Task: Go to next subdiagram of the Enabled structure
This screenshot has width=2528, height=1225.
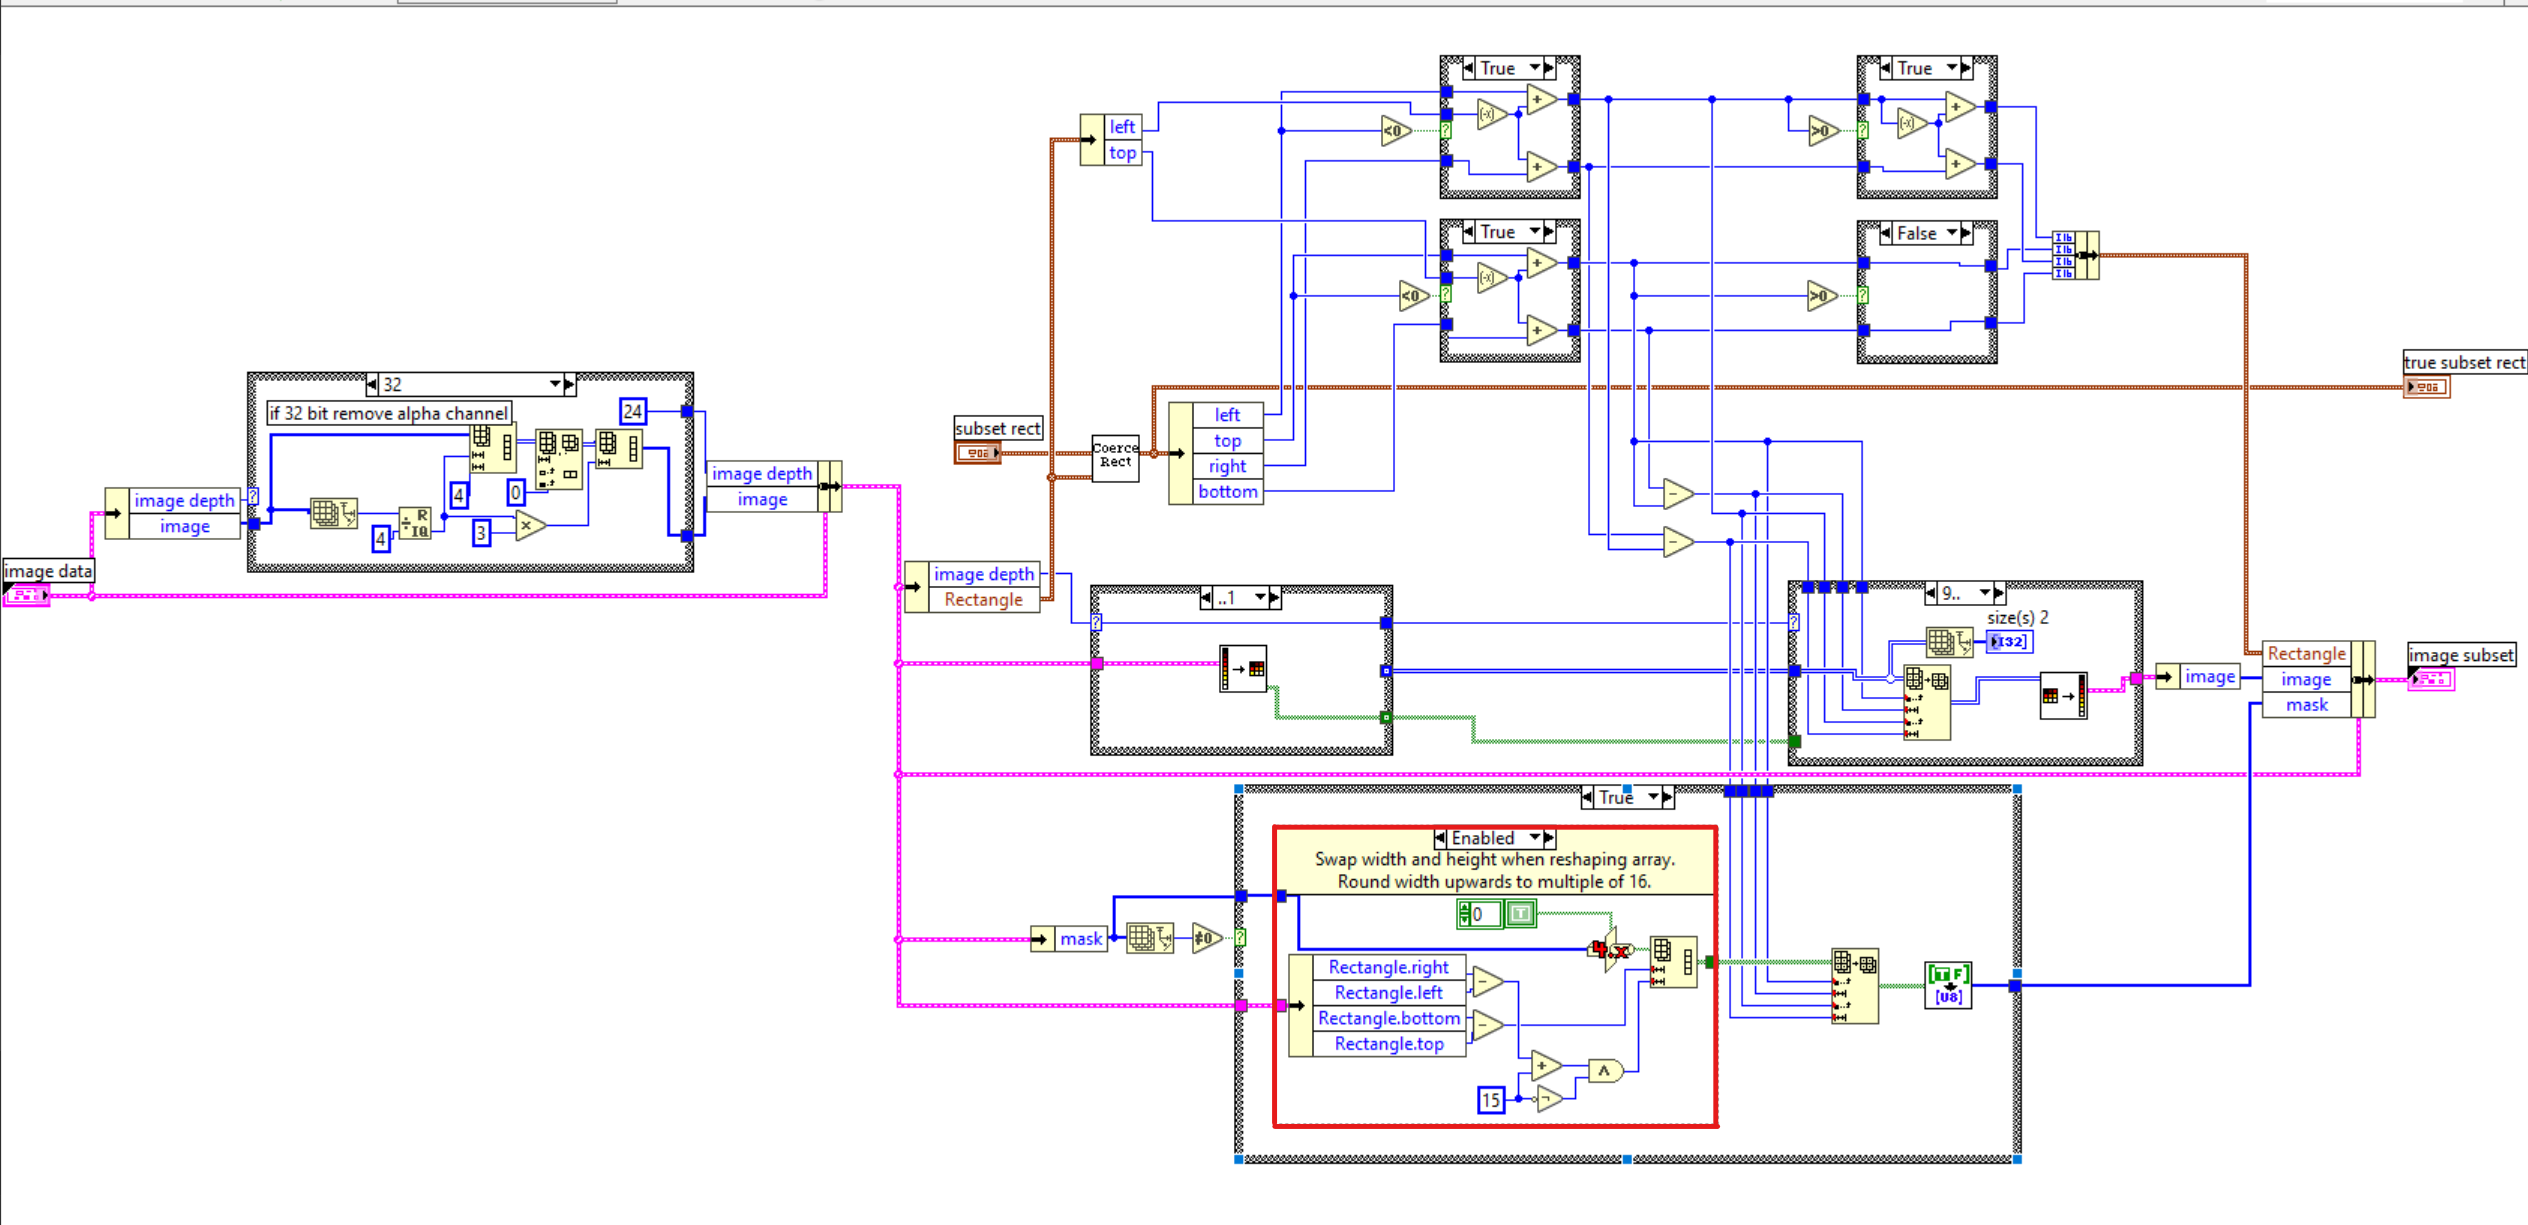Action: pos(1550,838)
